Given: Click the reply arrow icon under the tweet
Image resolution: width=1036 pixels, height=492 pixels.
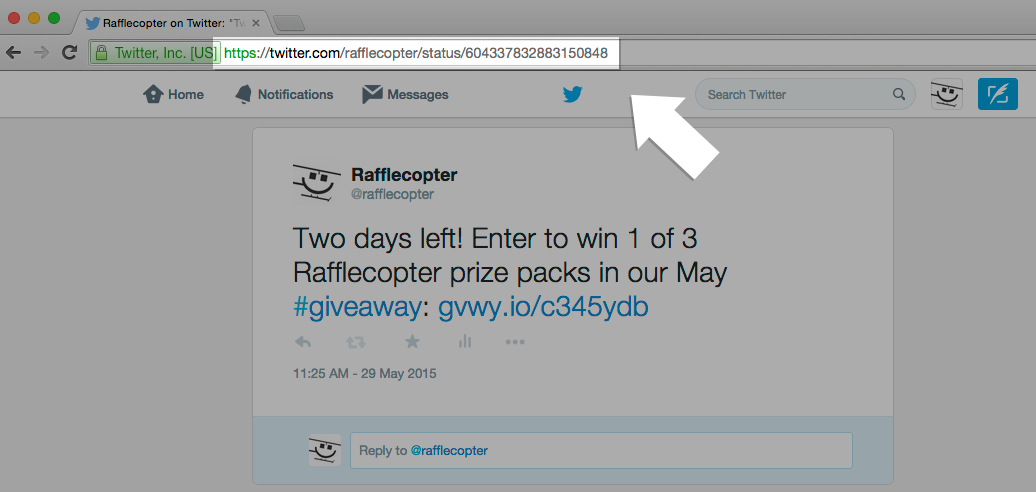Looking at the screenshot, I should click(303, 342).
